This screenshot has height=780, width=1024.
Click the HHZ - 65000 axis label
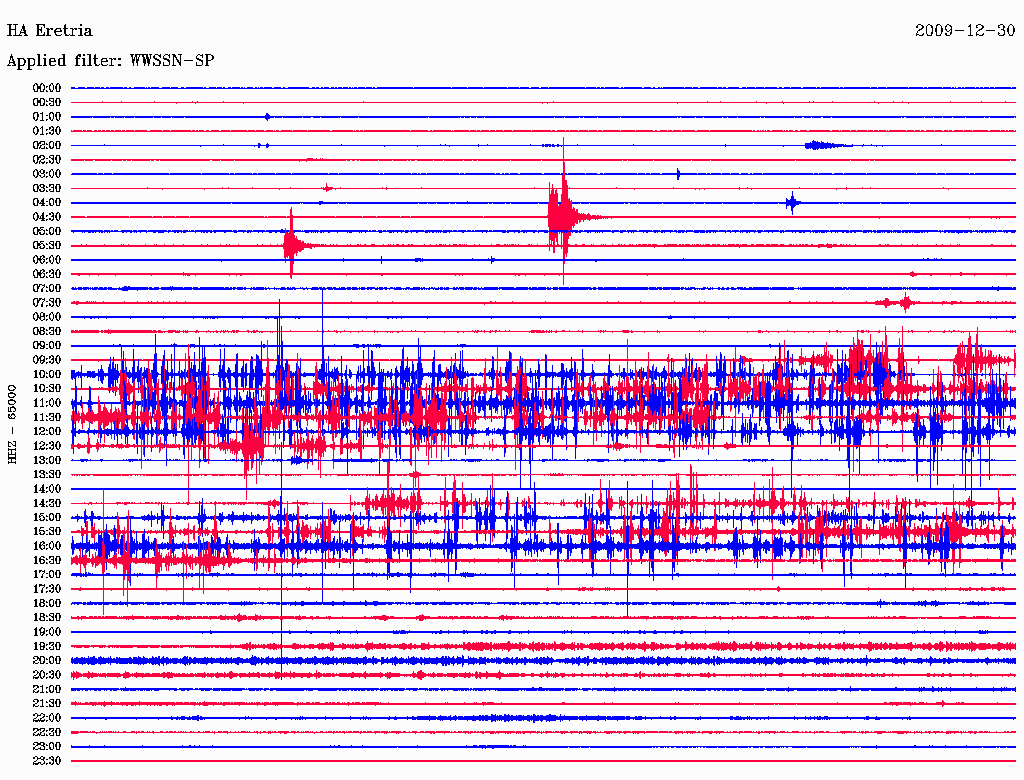coord(12,424)
